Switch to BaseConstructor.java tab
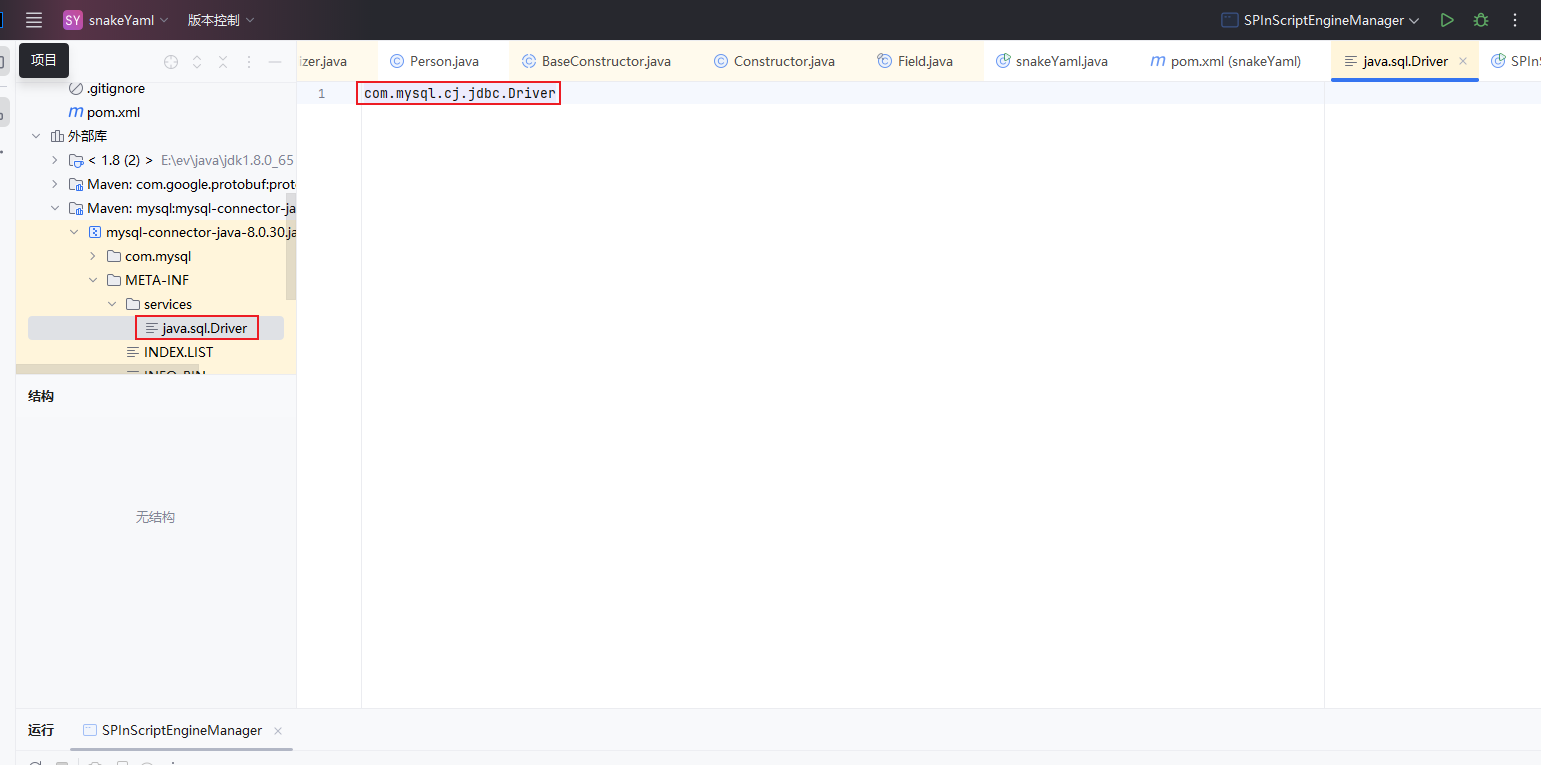This screenshot has height=765, width=1541. pos(596,61)
